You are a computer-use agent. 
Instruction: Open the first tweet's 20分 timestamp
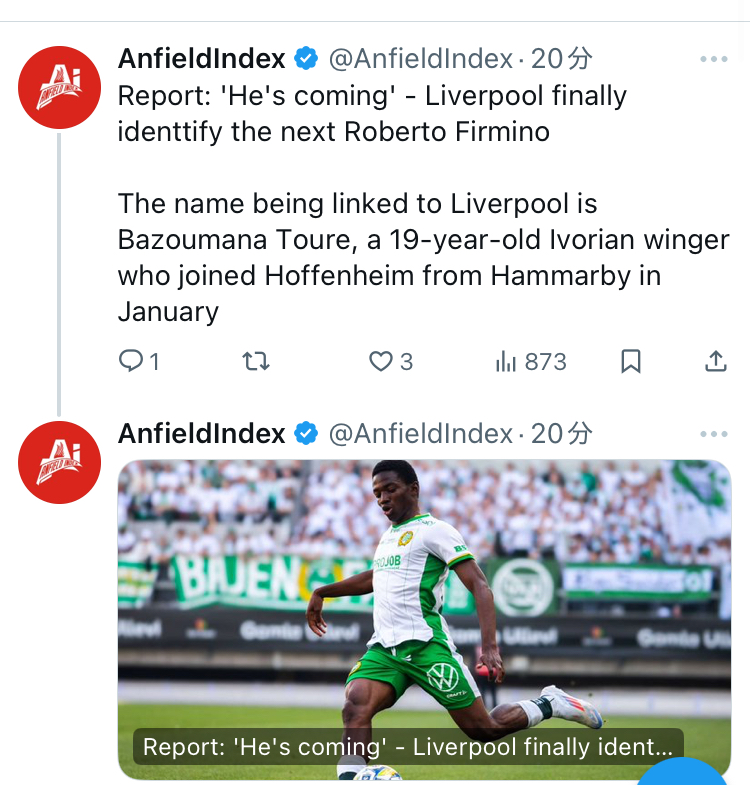562,59
